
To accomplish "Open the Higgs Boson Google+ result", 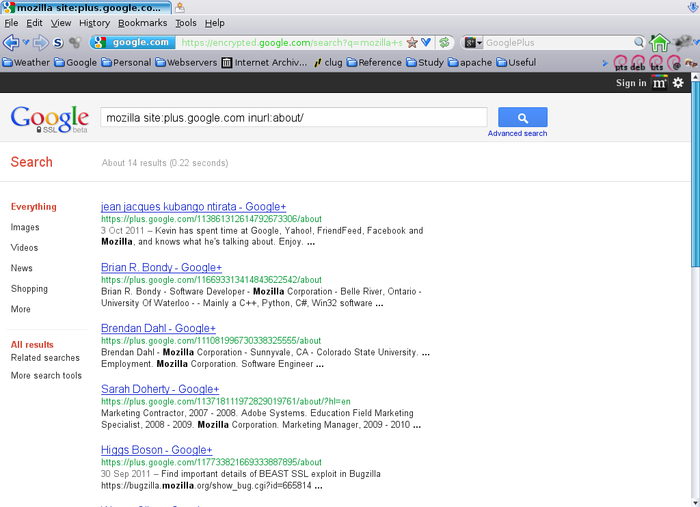I will (x=156, y=449).
